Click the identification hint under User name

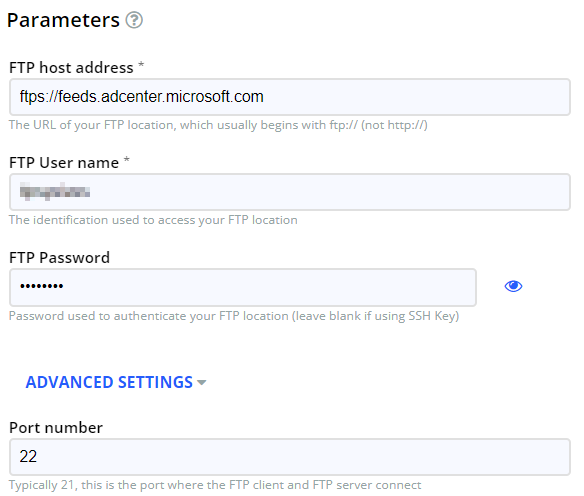[153, 220]
